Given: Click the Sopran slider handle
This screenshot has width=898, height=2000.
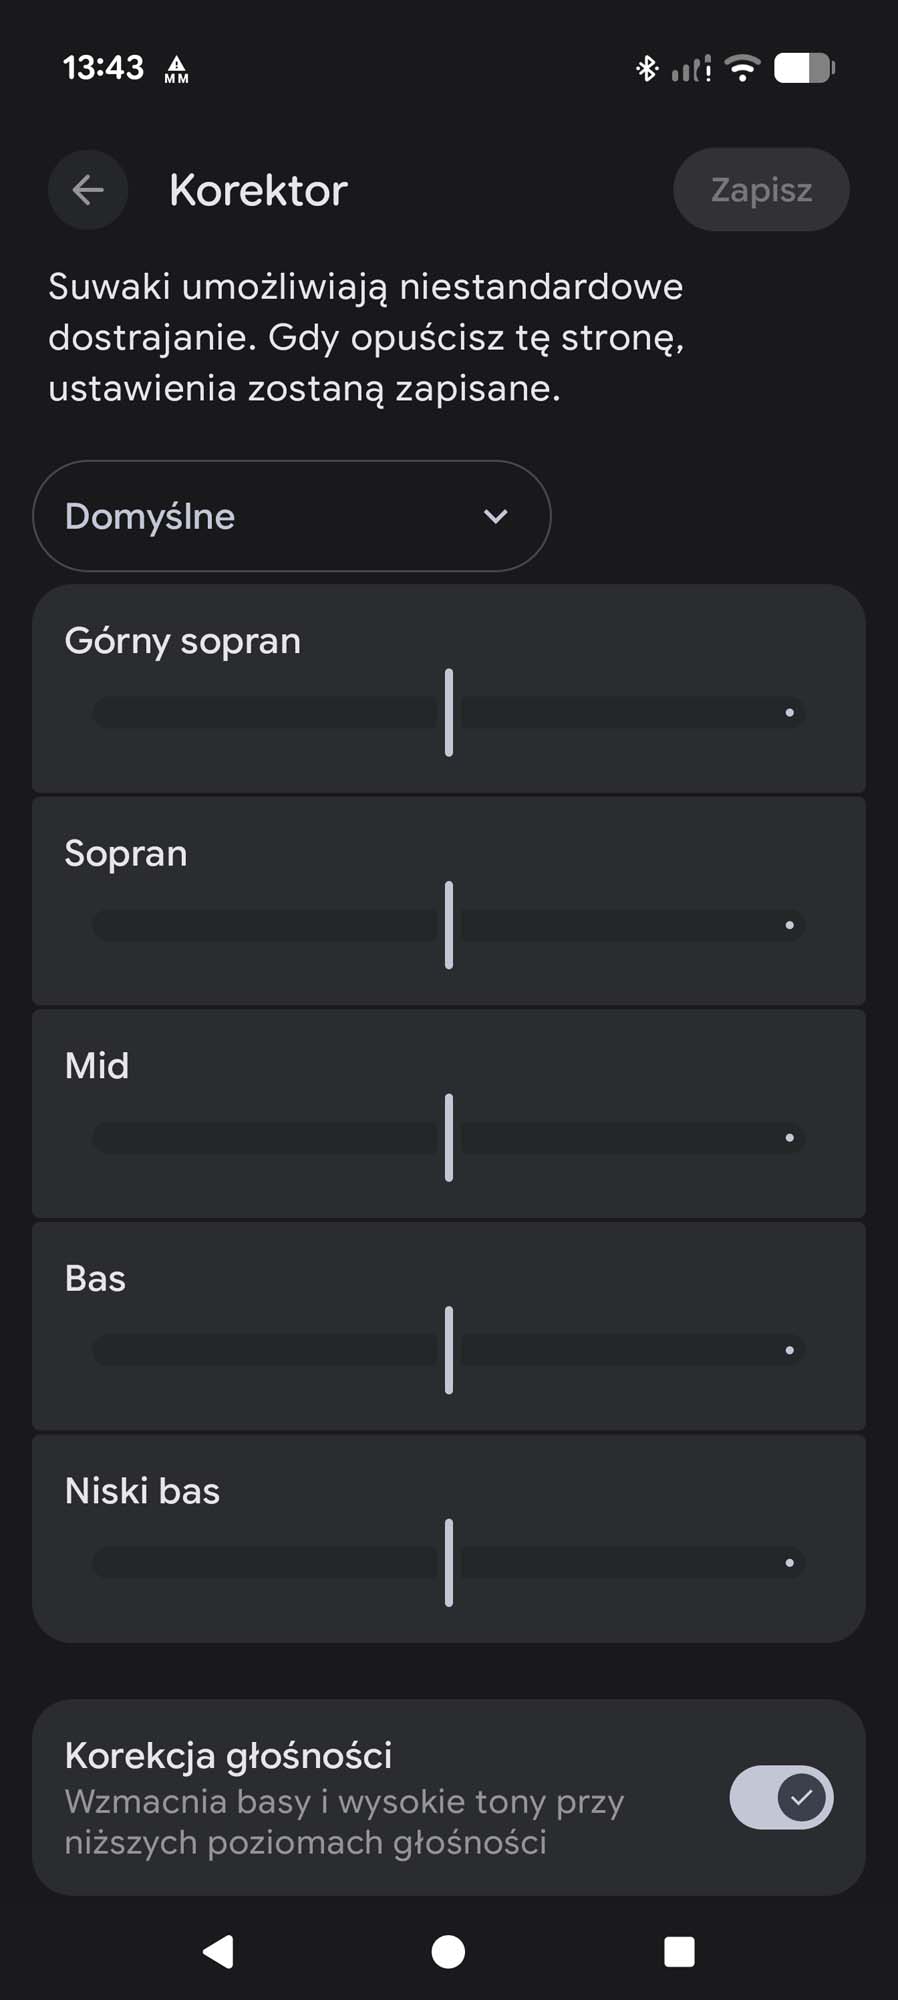Looking at the screenshot, I should pyautogui.click(x=449, y=925).
